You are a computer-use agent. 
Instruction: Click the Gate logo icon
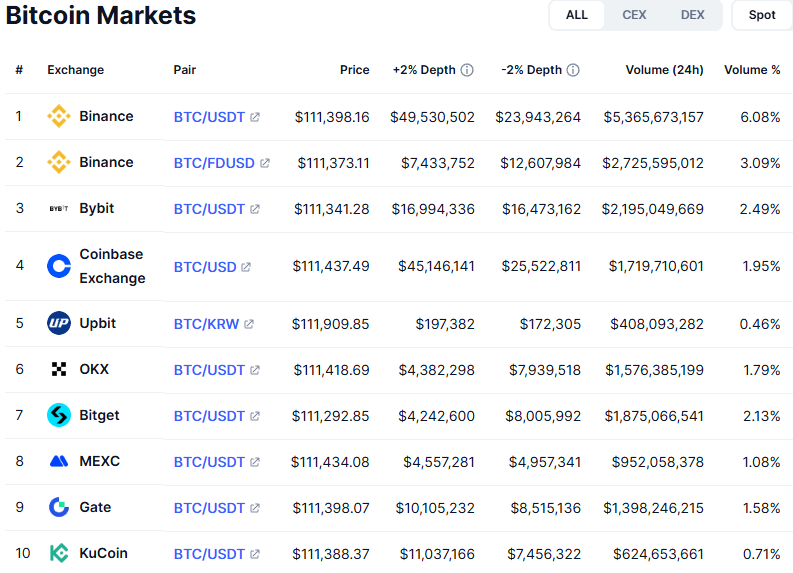(x=59, y=507)
